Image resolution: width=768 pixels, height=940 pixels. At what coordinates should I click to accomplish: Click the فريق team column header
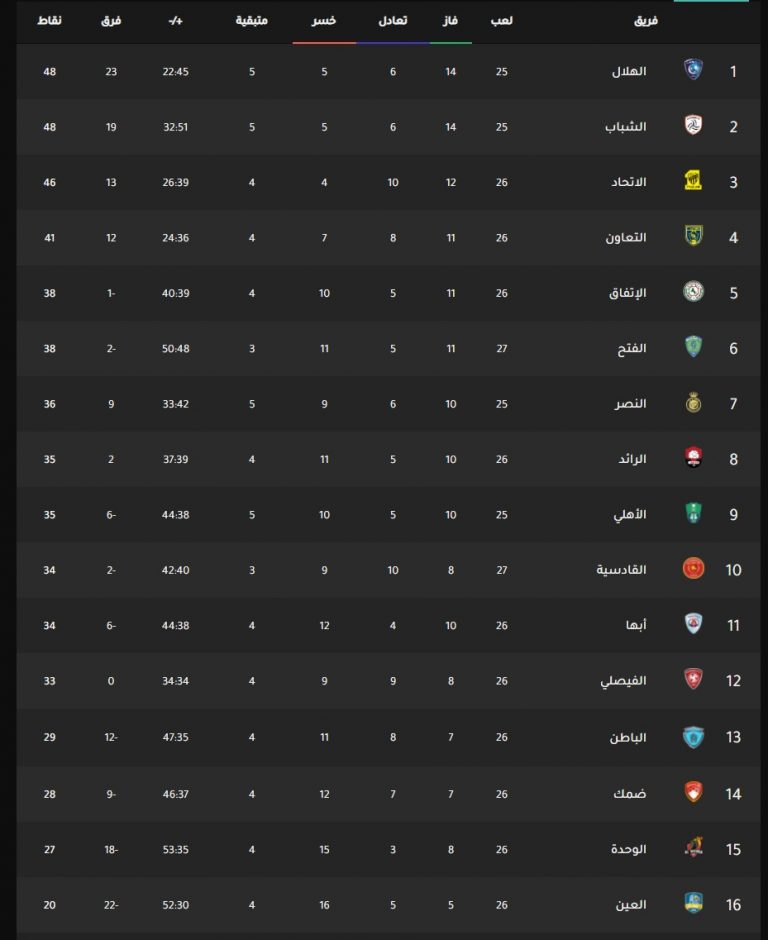tap(646, 20)
